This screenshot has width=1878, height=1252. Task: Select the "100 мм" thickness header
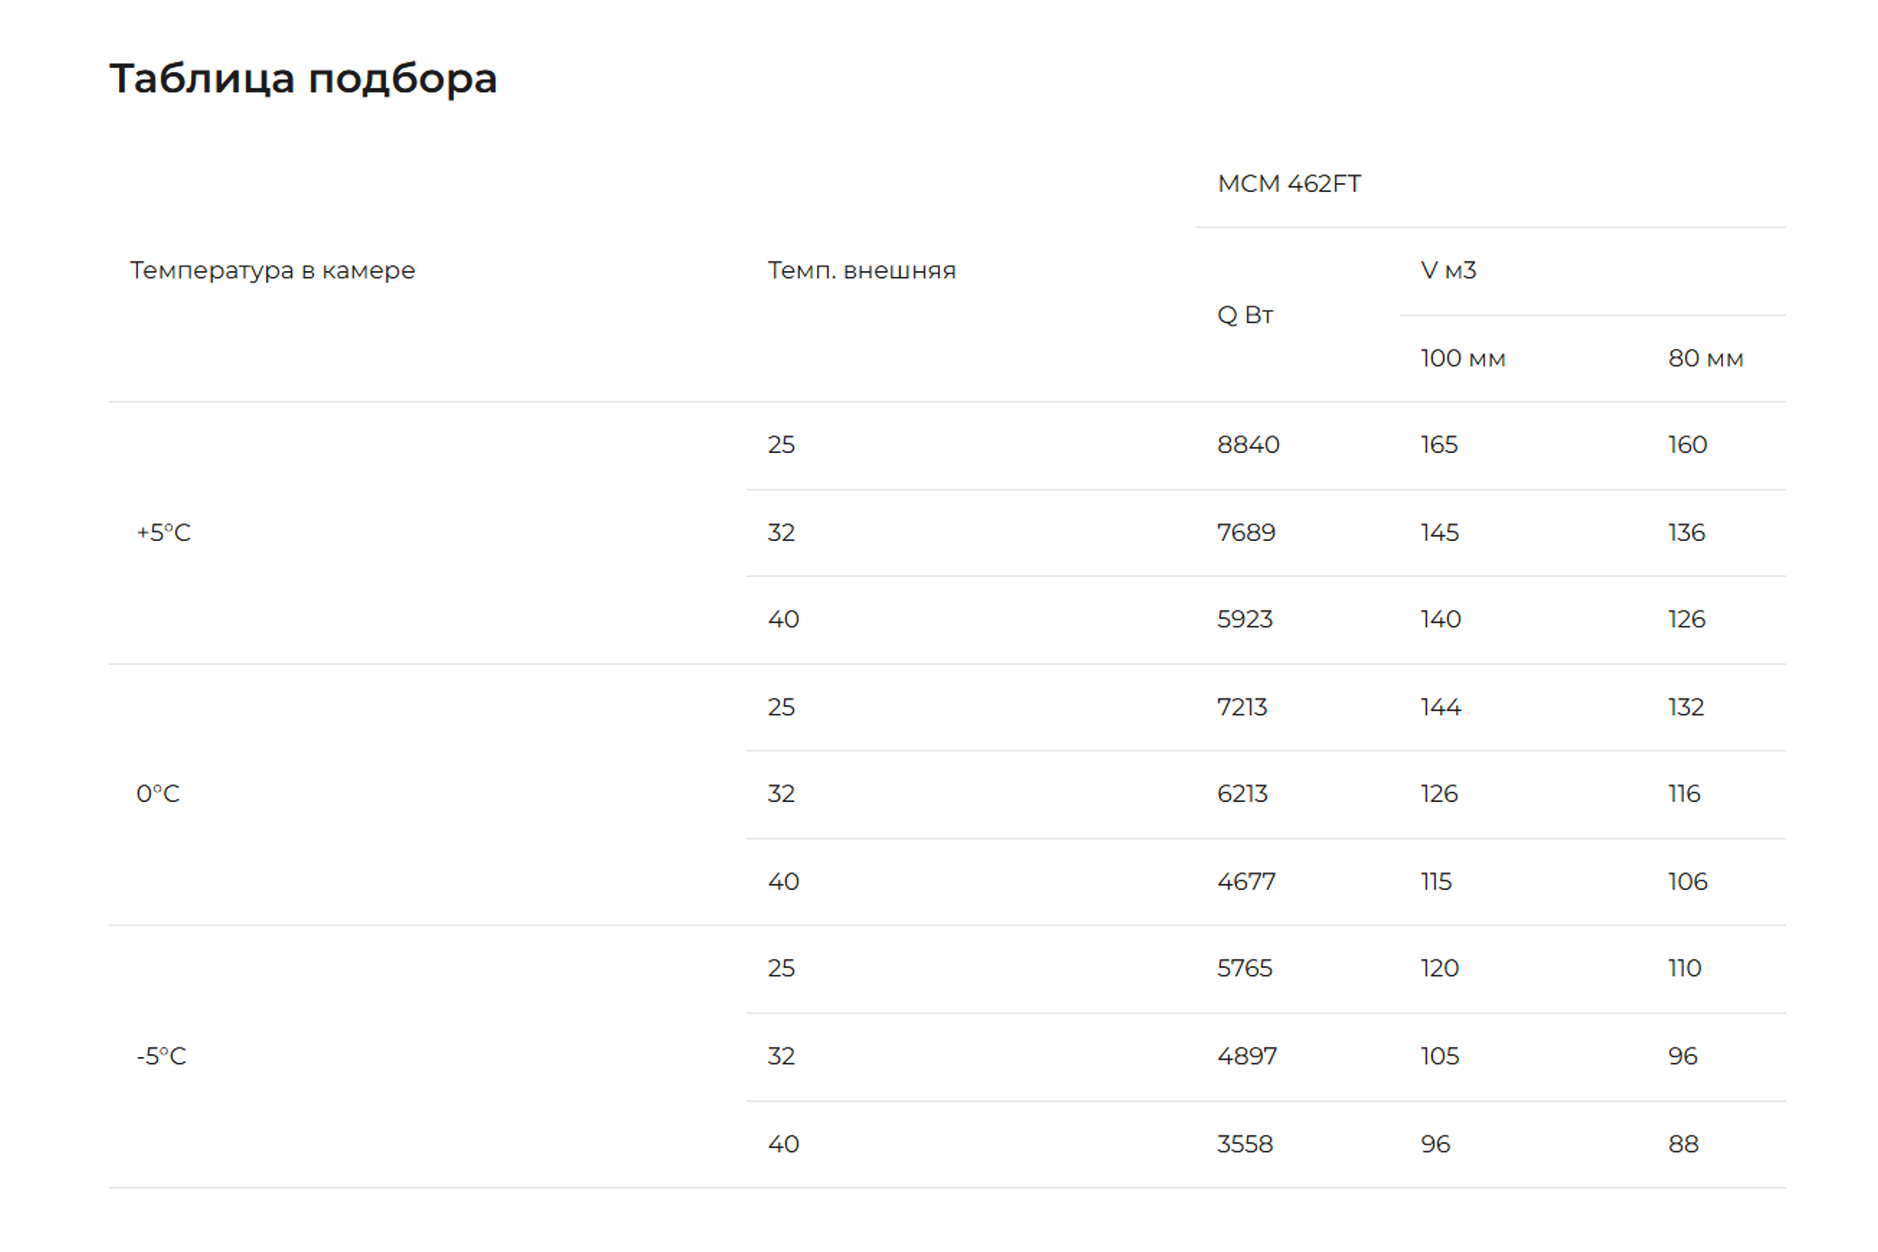(x=1462, y=359)
